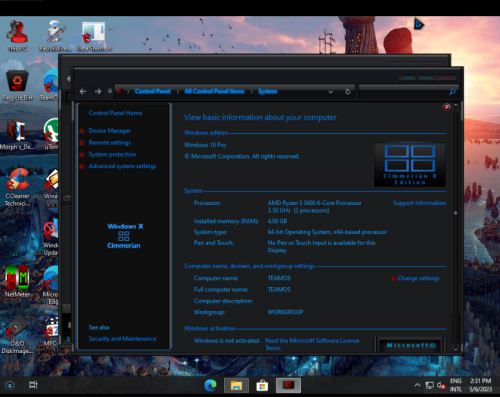This screenshot has width=500, height=397.
Task: Open the Vista Shortcut desktop icon
Action: click(x=94, y=37)
